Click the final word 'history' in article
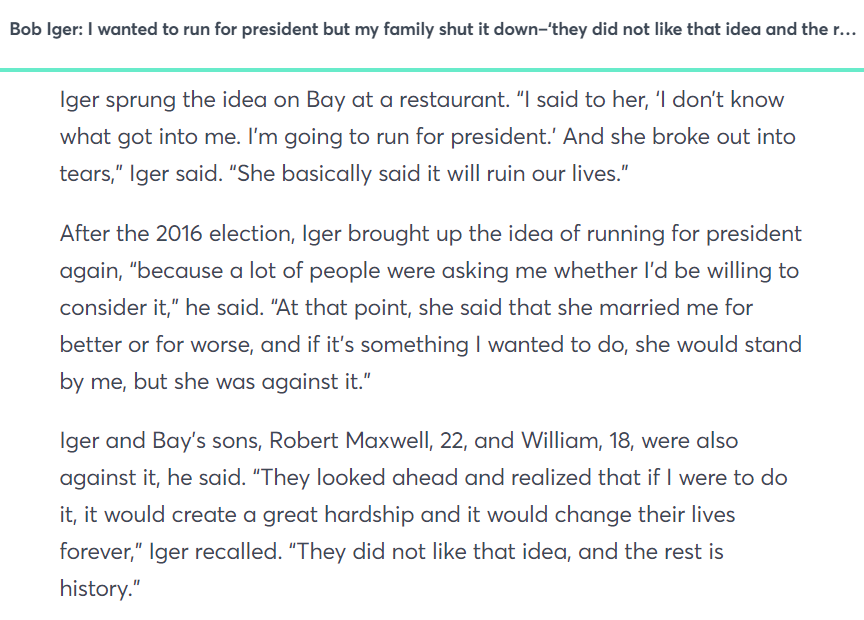The width and height of the screenshot is (864, 620). click(x=94, y=589)
